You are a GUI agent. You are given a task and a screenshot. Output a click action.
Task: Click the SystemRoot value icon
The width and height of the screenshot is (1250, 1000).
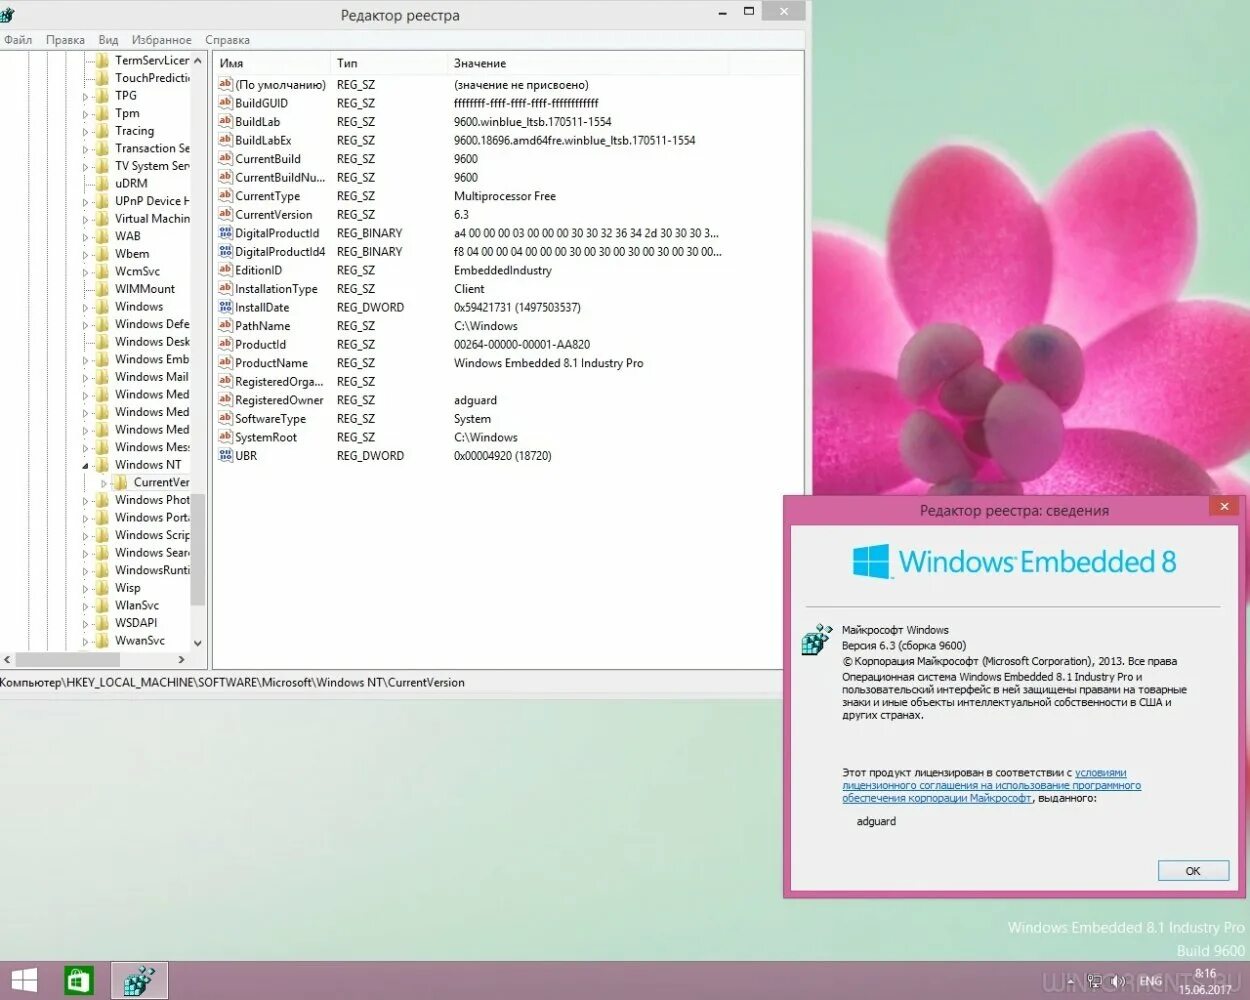tap(226, 437)
